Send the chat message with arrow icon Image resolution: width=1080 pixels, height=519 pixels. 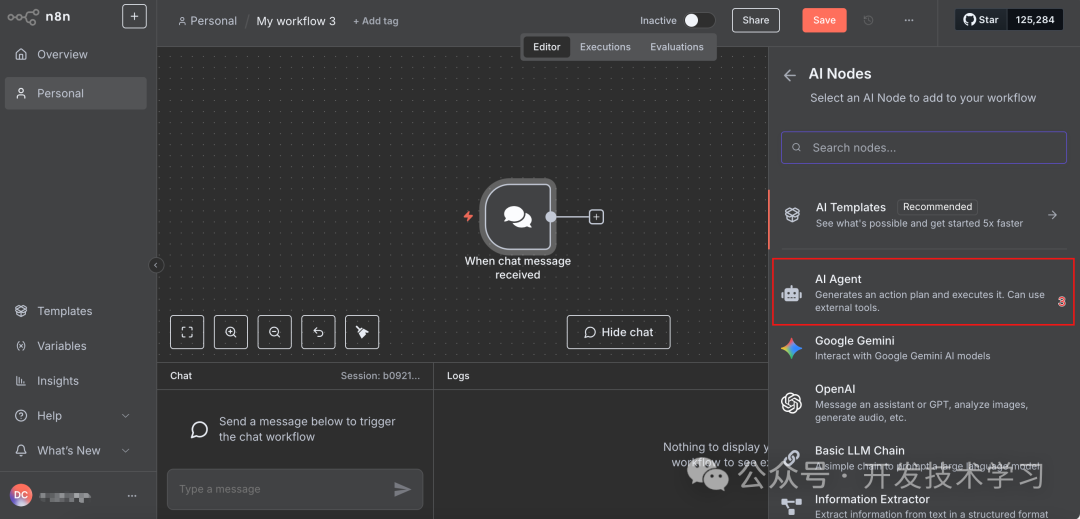pos(402,489)
